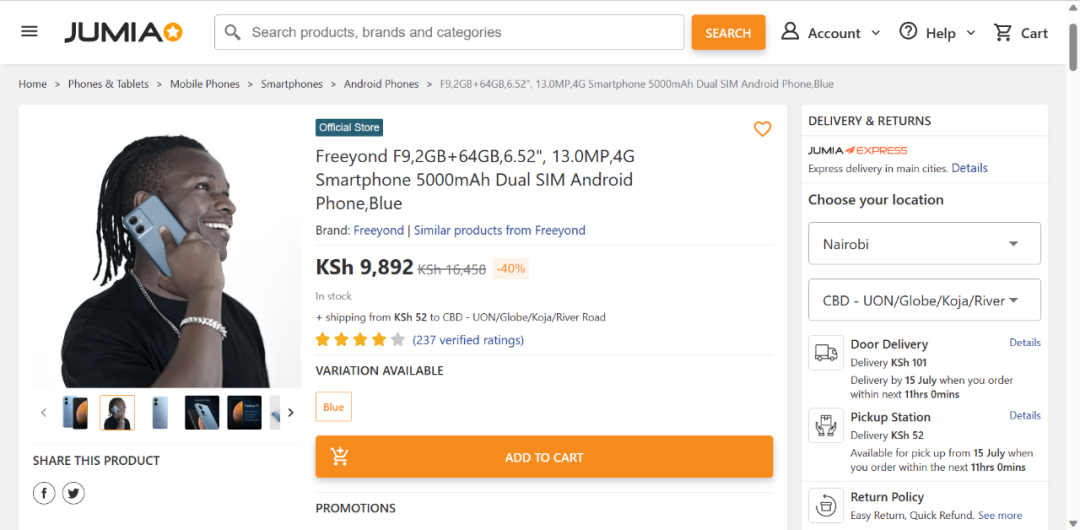Navigate to Android Phones breadcrumb
This screenshot has width=1080, height=530.
tap(381, 84)
